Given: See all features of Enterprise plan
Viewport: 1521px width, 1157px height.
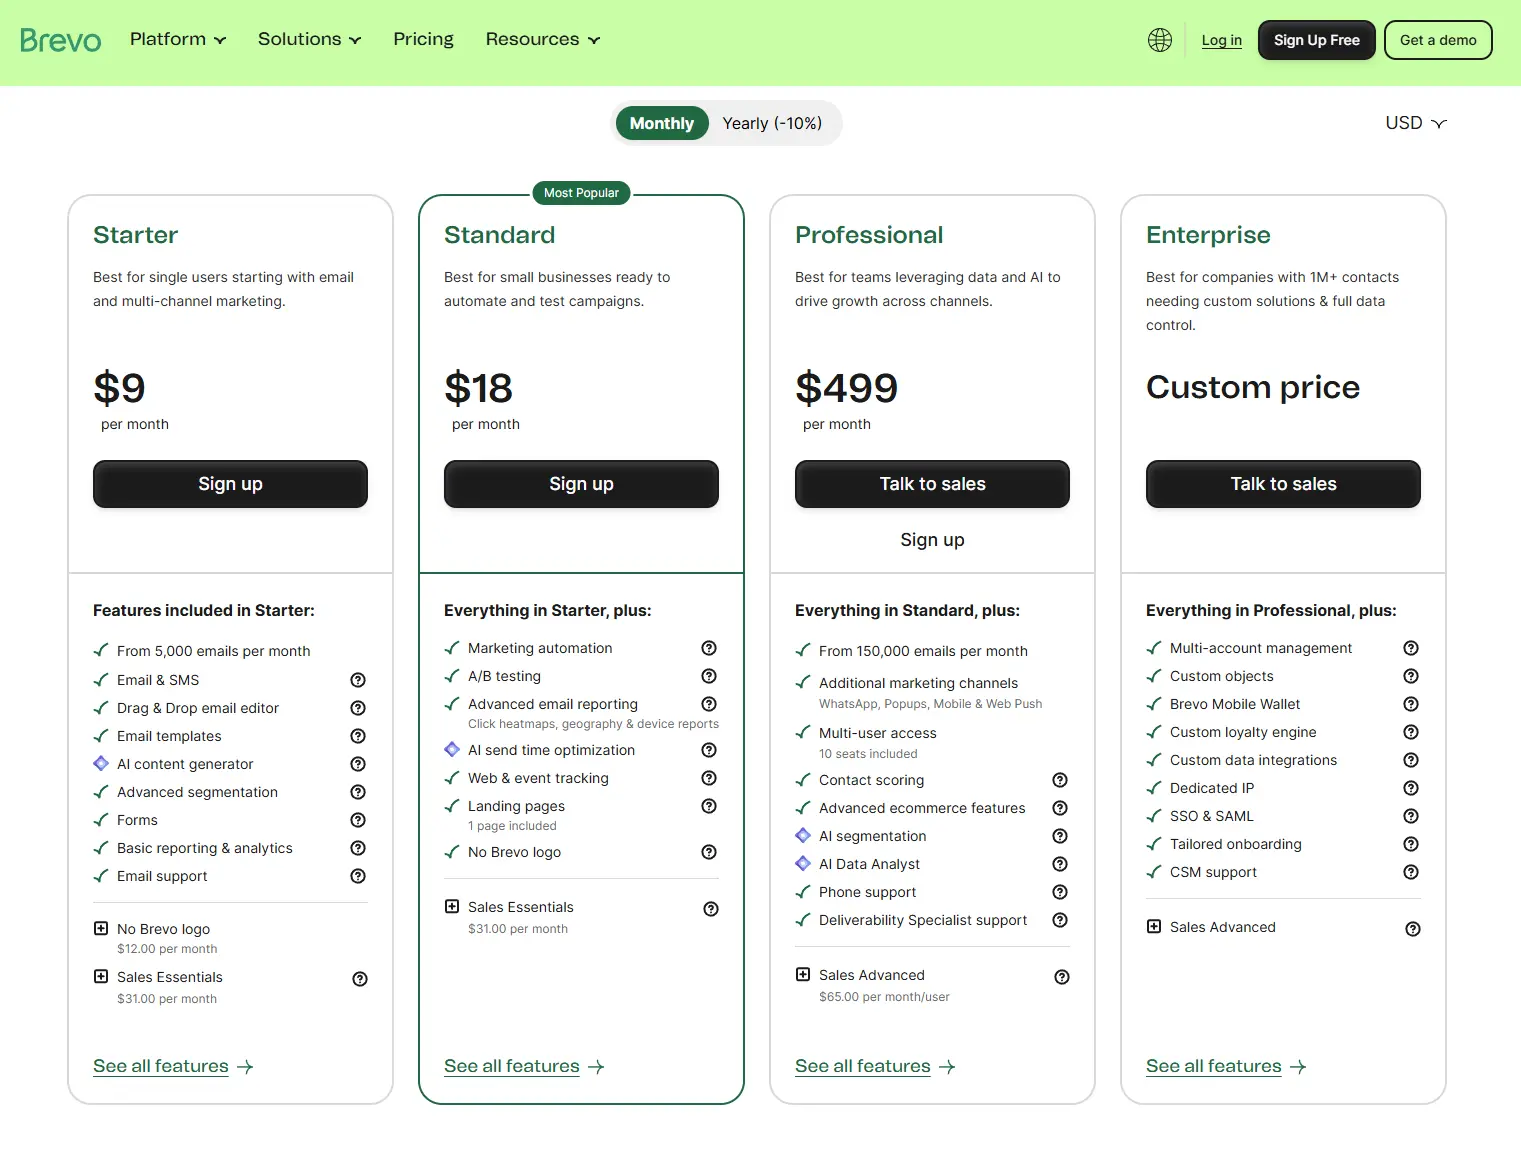Looking at the screenshot, I should (x=1226, y=1066).
